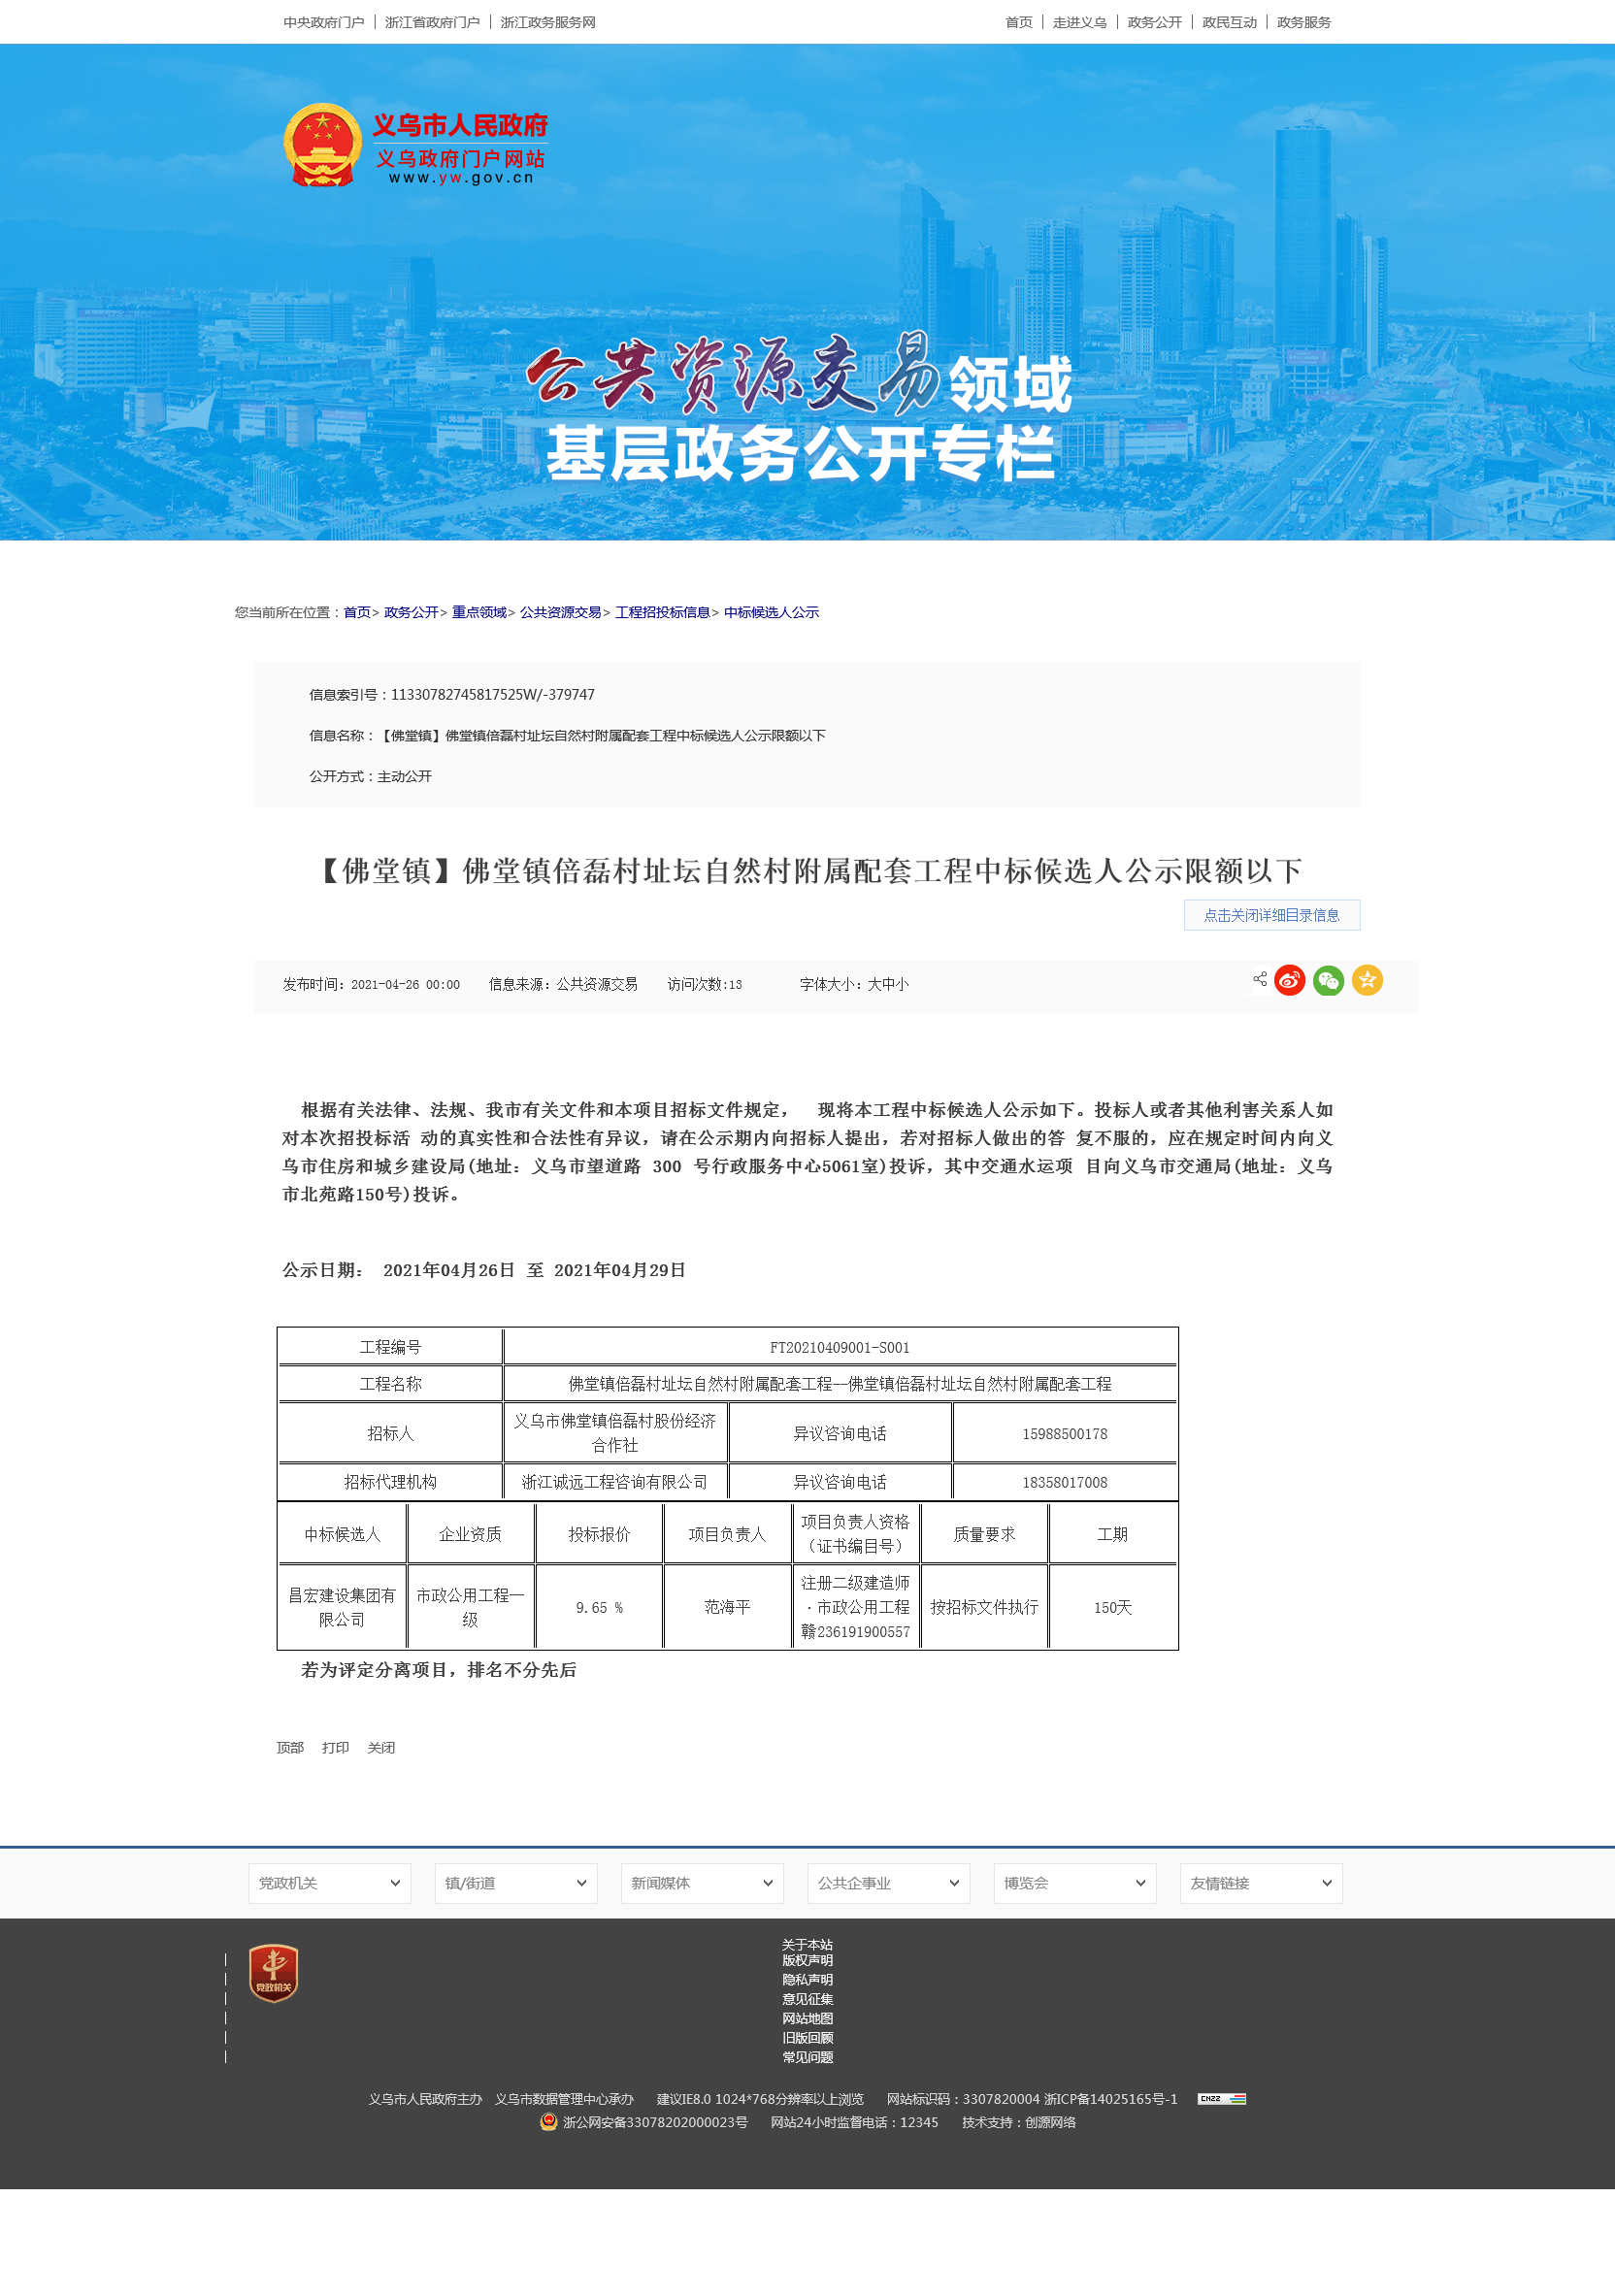This screenshot has height=2296, width=1615.
Task: Click the national emblem logo in the header
Action: click(322, 145)
